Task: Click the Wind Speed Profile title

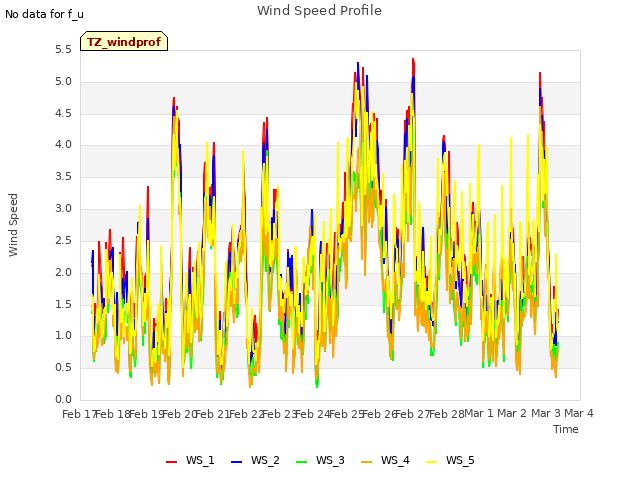Action: click(x=319, y=11)
